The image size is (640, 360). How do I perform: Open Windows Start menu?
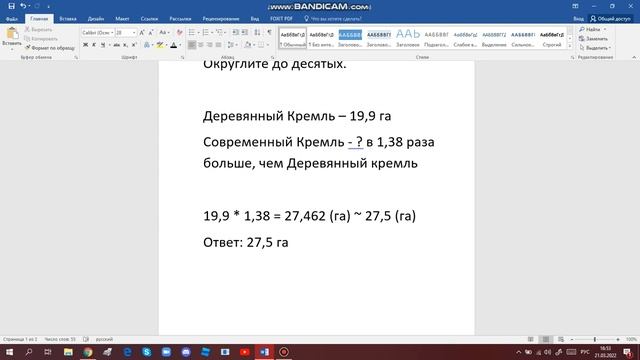9,352
